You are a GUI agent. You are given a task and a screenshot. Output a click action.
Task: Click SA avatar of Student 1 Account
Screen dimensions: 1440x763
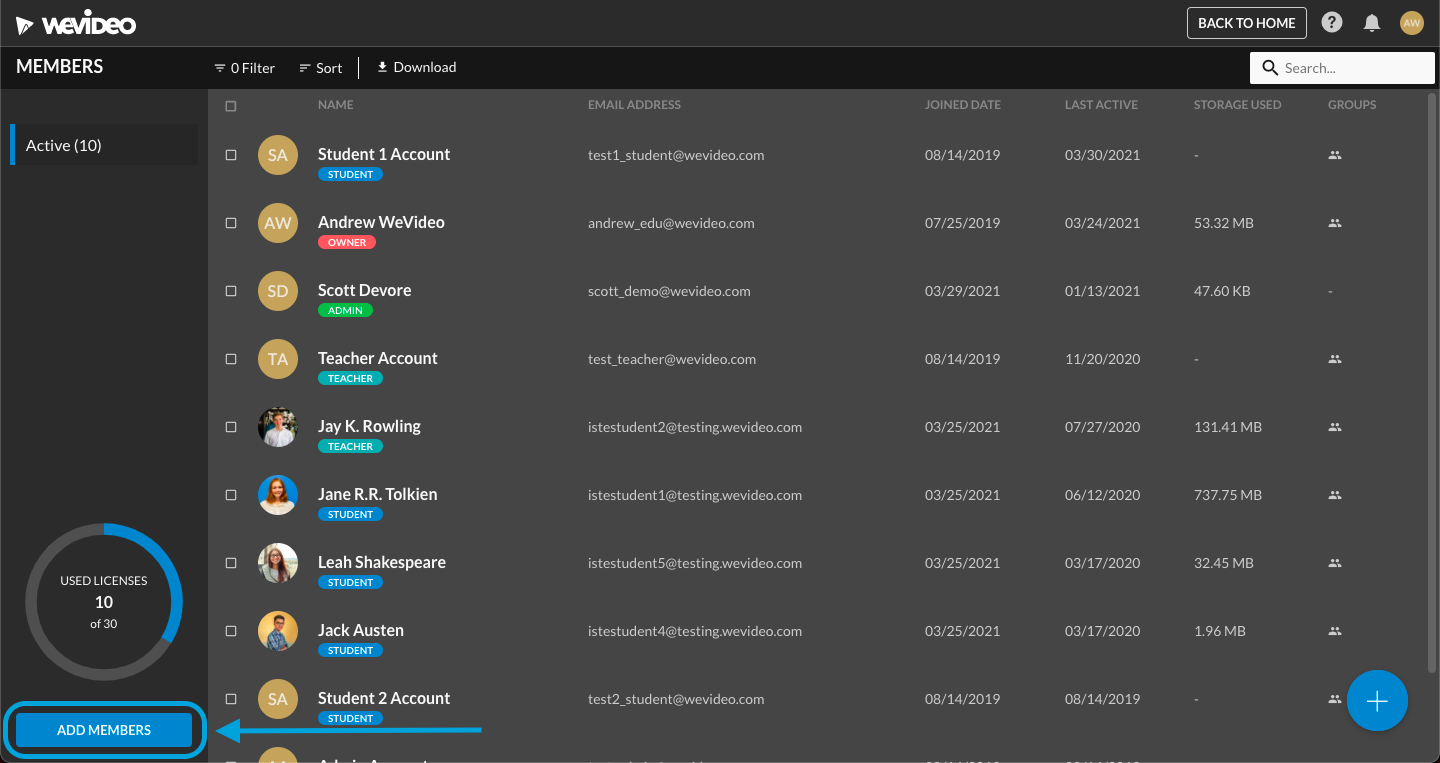pyautogui.click(x=278, y=155)
